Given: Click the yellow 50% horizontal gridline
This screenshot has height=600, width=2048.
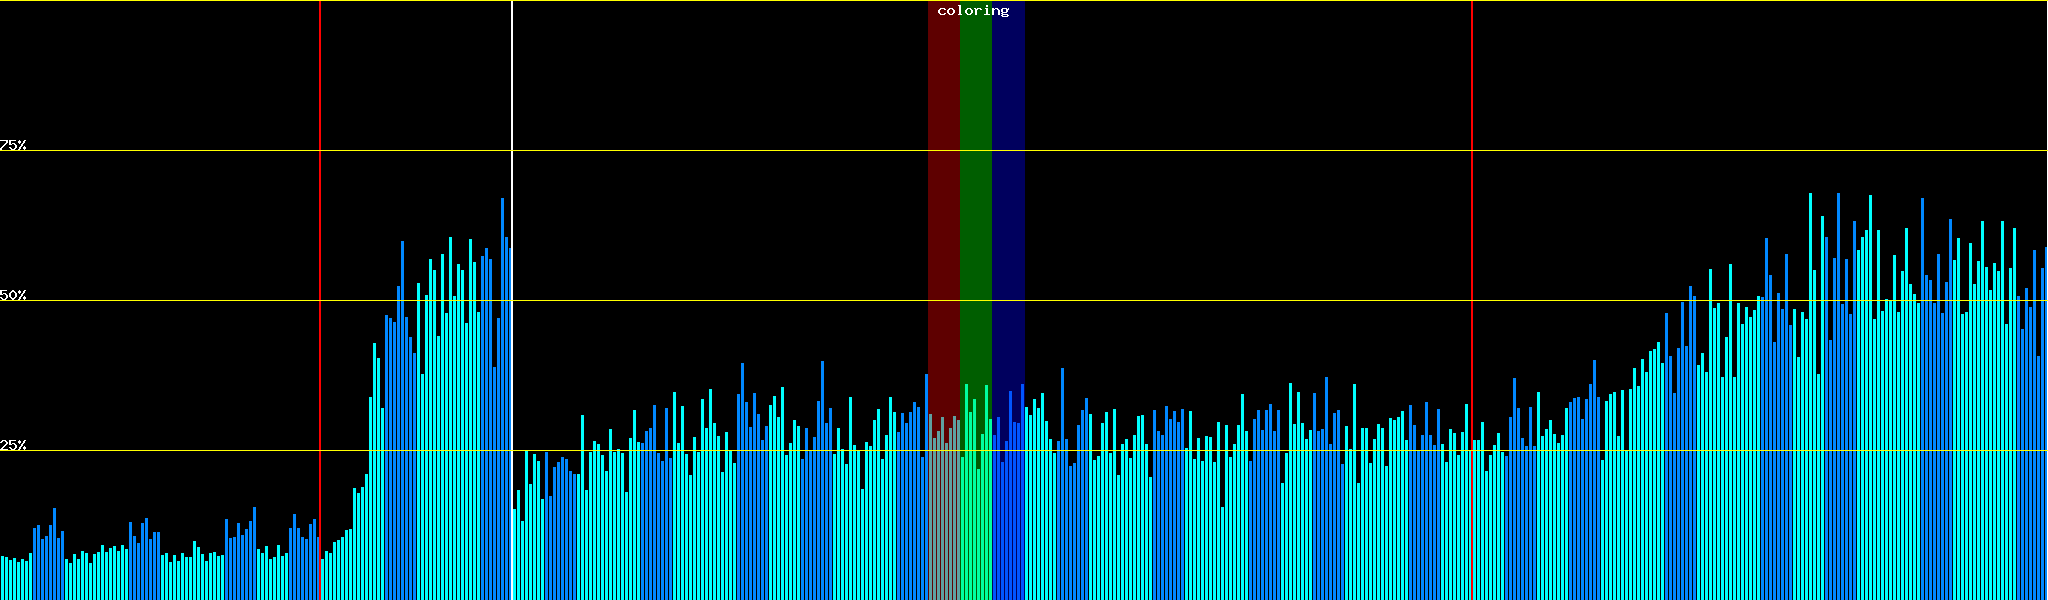Looking at the screenshot, I should point(1200,301).
